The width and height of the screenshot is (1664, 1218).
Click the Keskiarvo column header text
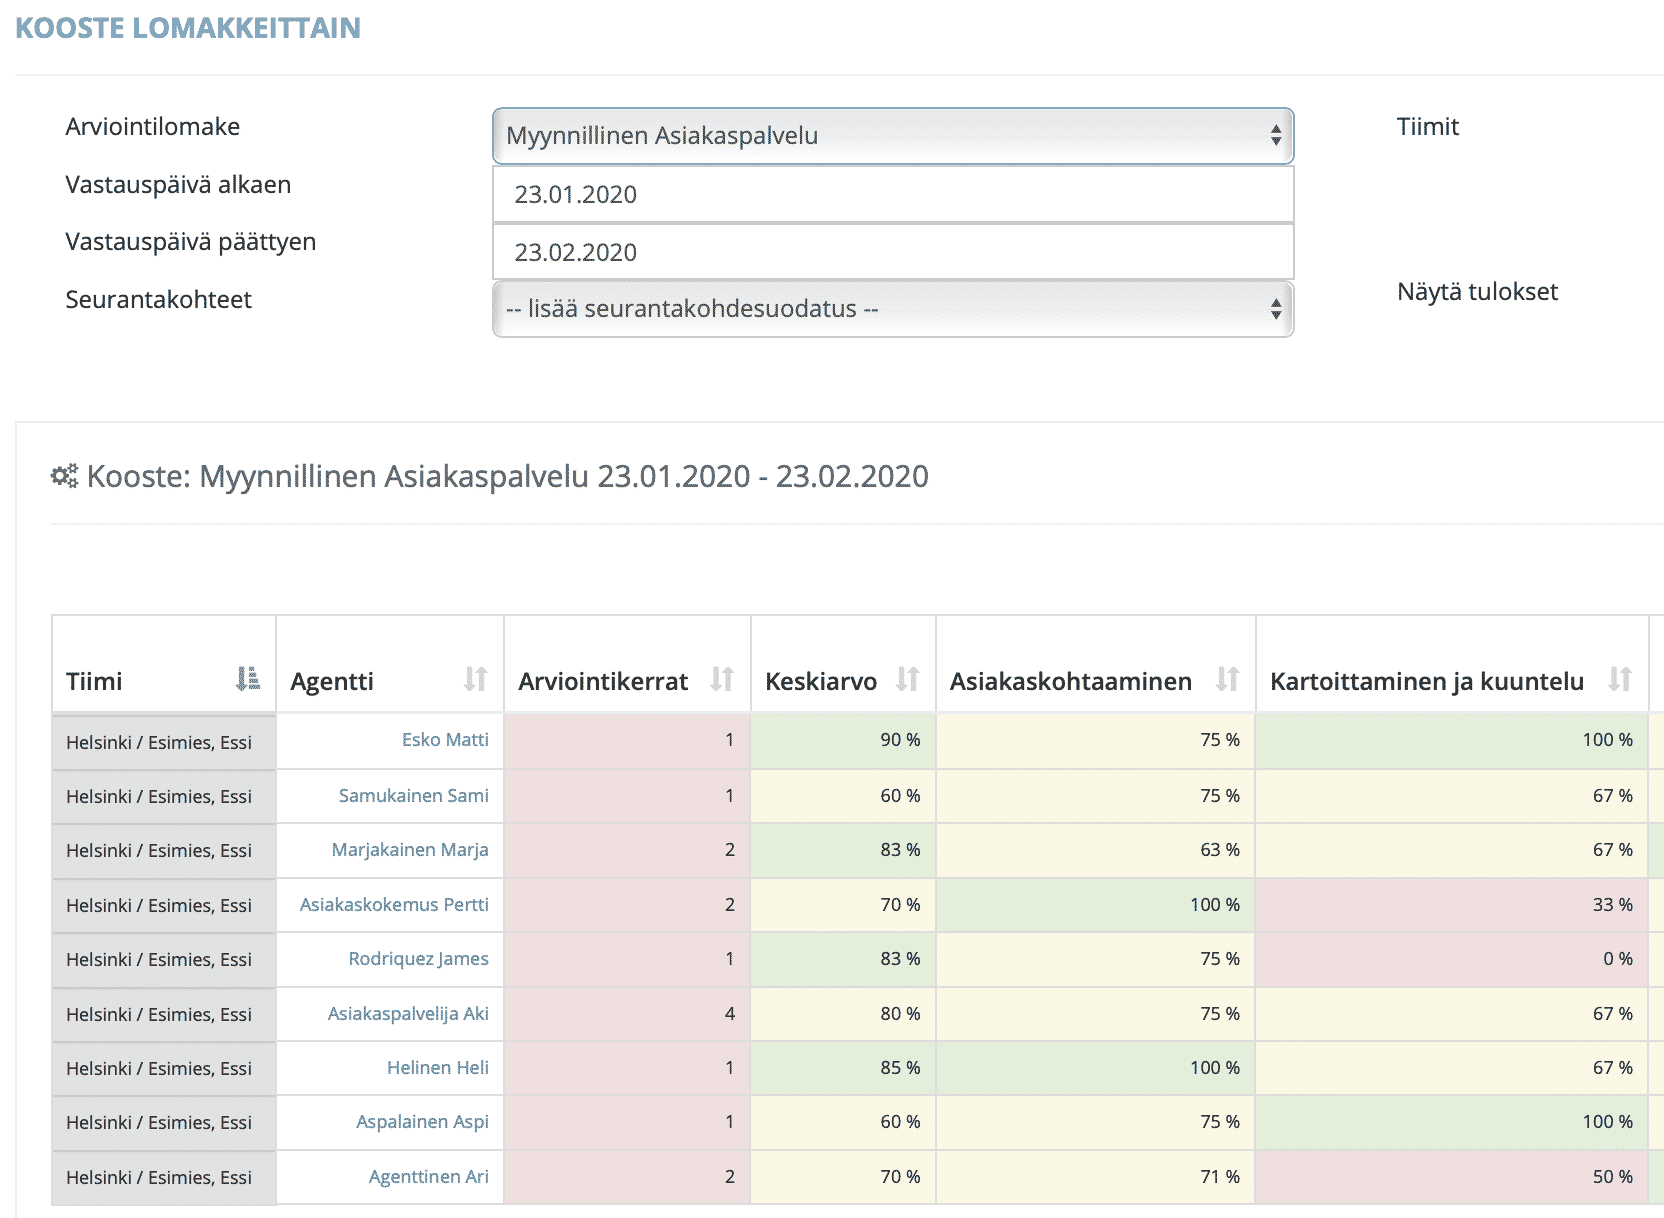[821, 681]
